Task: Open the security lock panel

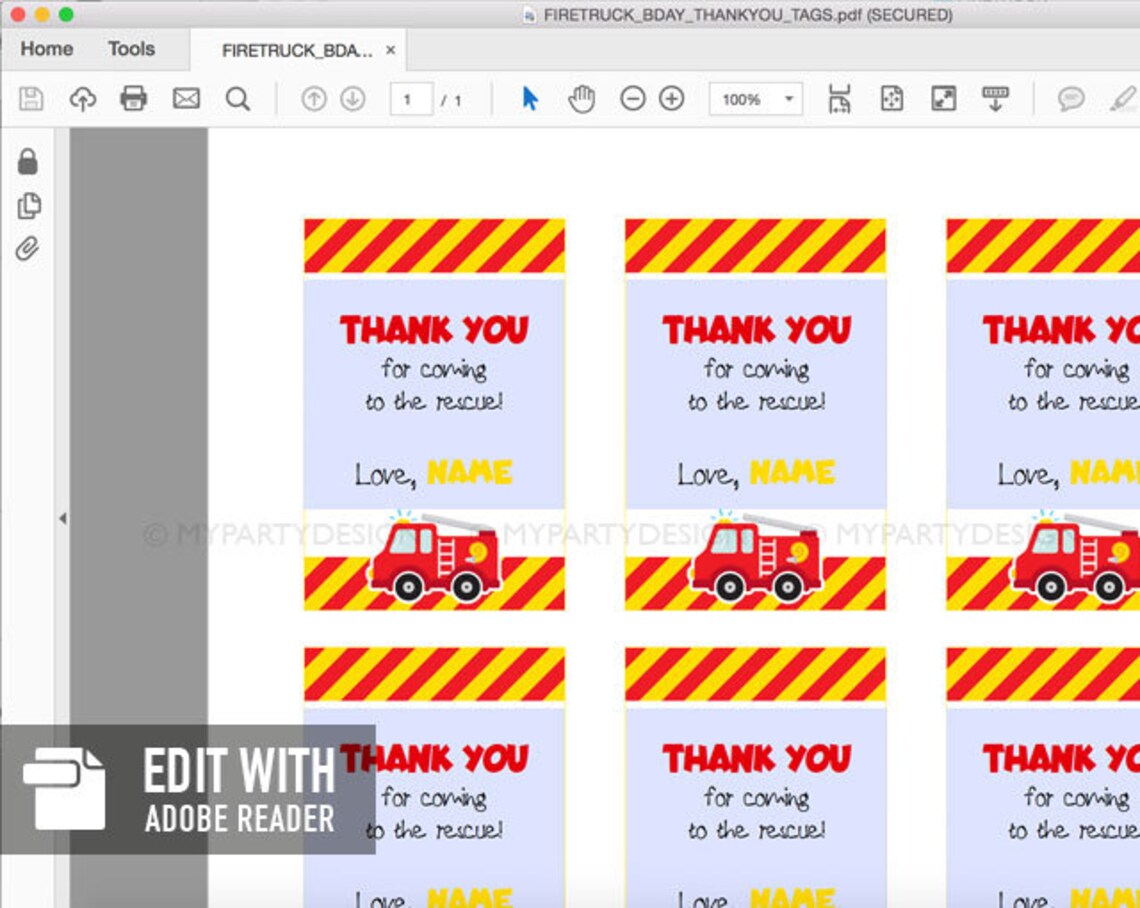Action: 28,161
